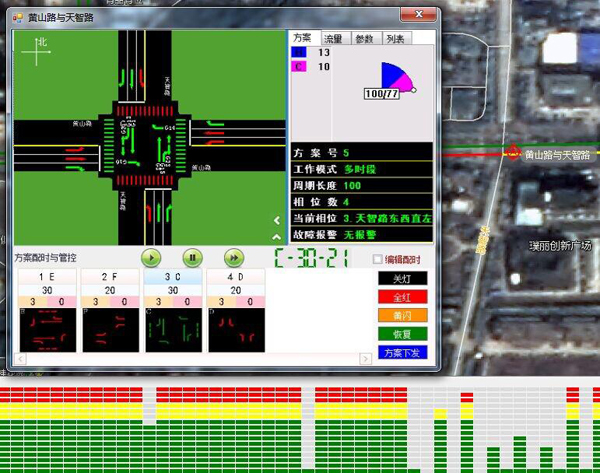Select phase 4 D diagram thumbnail
Image resolution: width=600 pixels, height=473 pixels.
tap(236, 329)
